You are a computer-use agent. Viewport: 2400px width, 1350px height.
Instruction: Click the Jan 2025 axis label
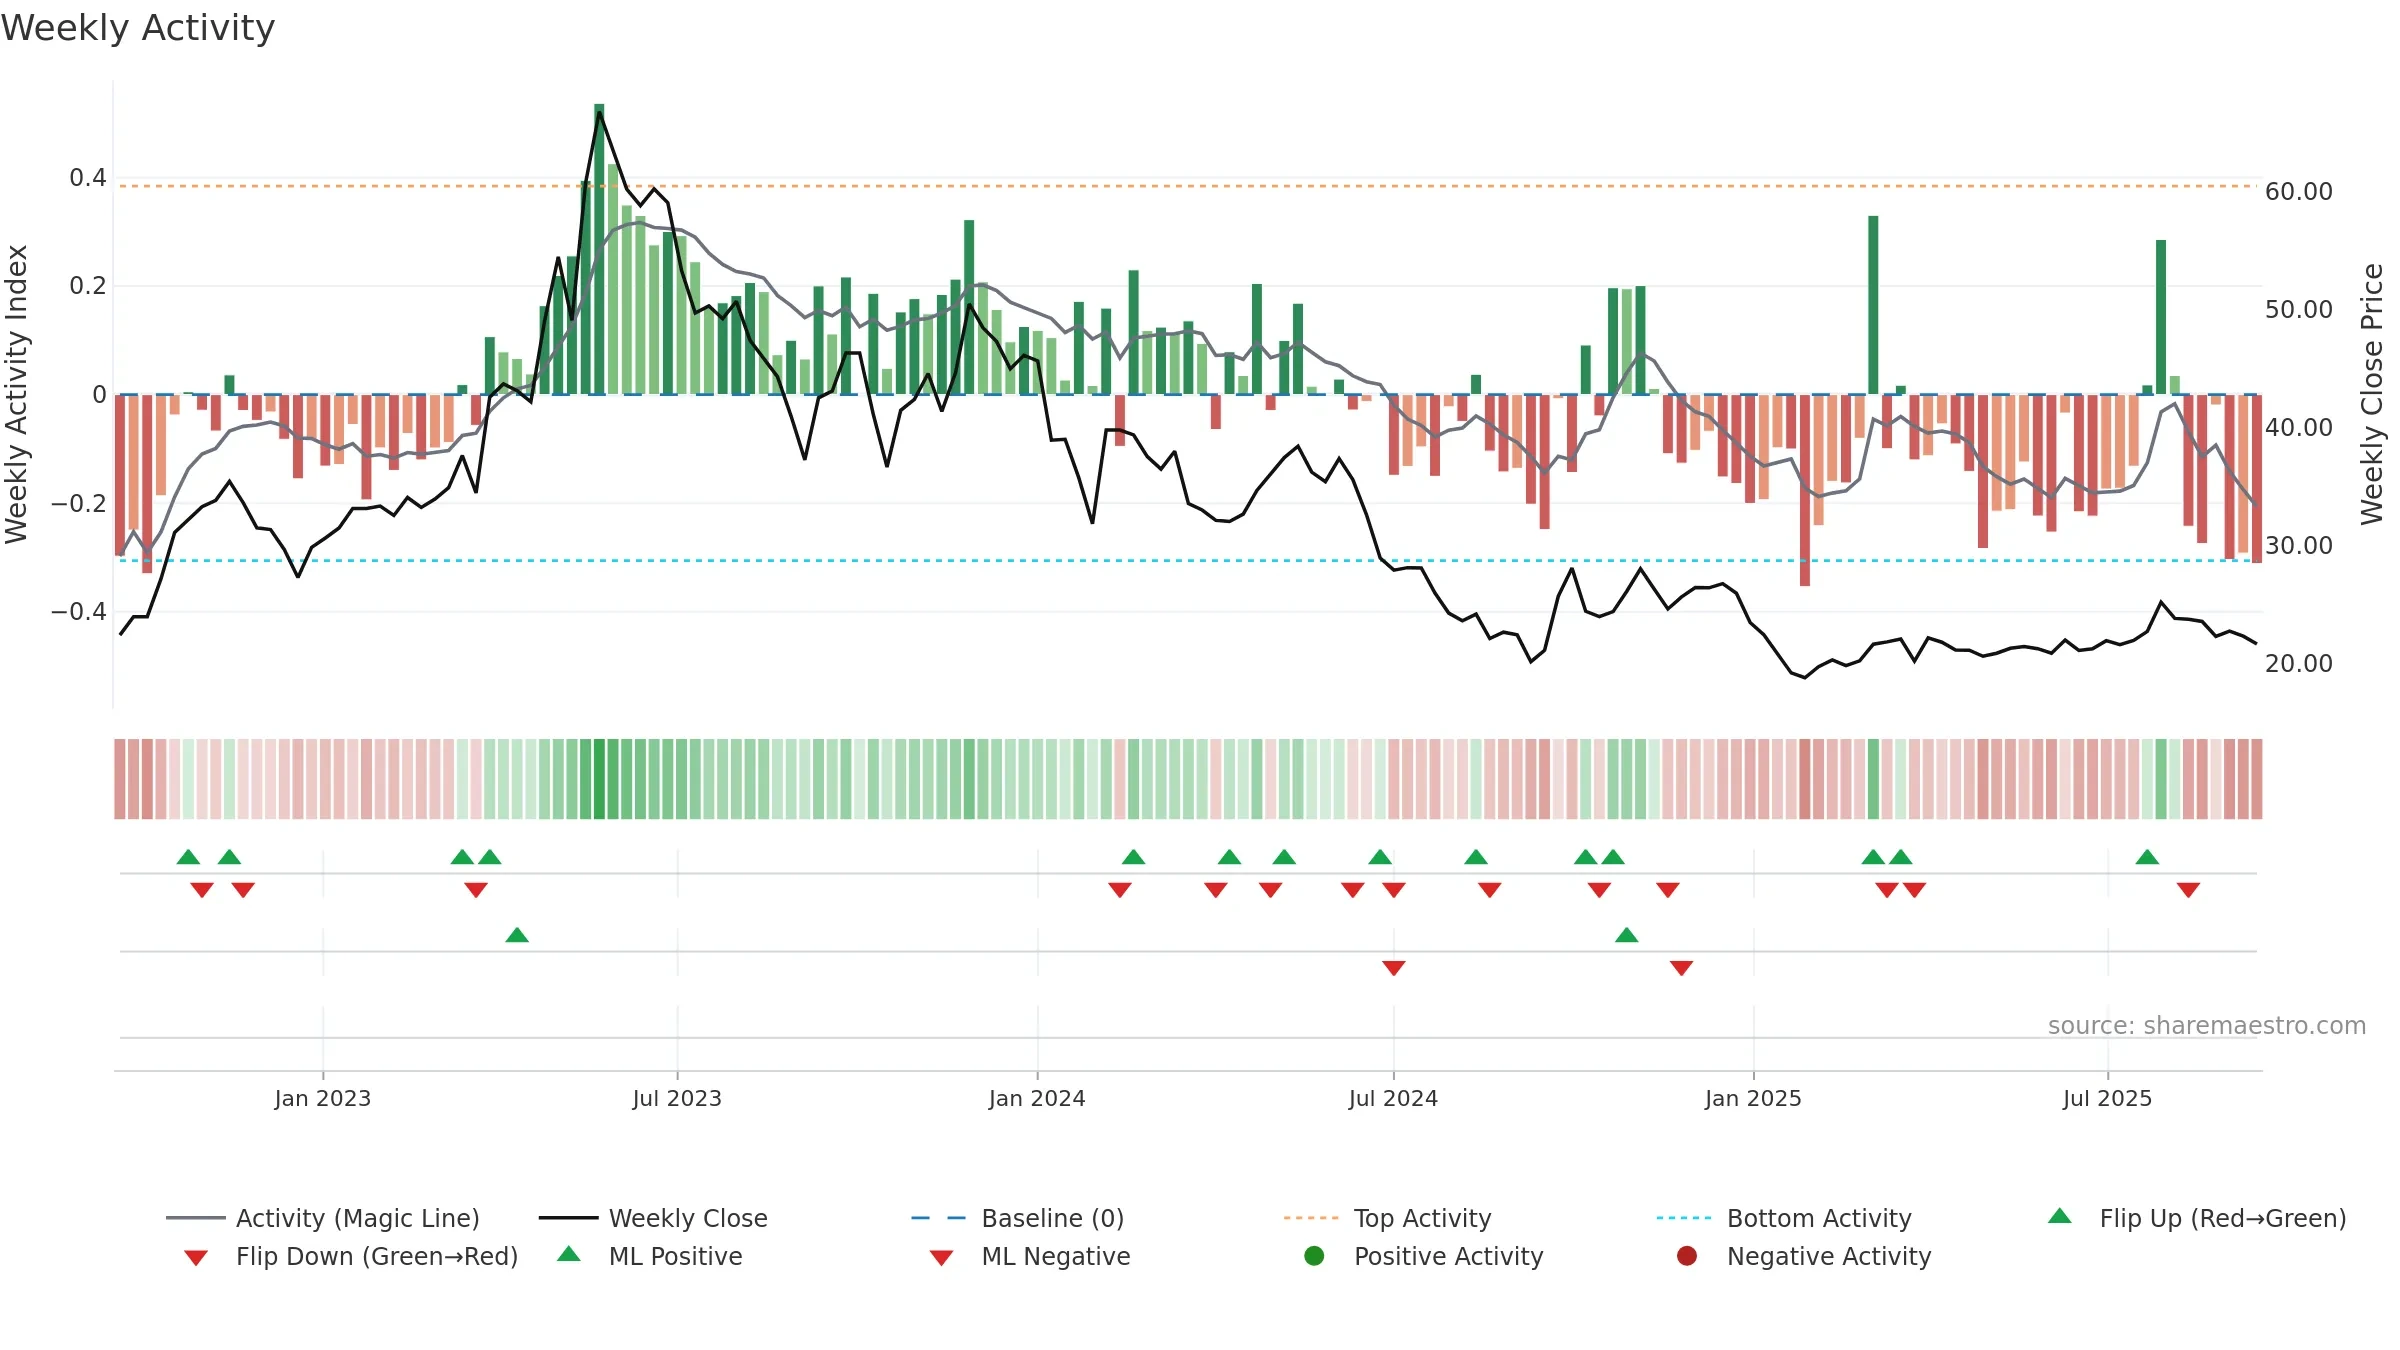pyautogui.click(x=1753, y=1098)
